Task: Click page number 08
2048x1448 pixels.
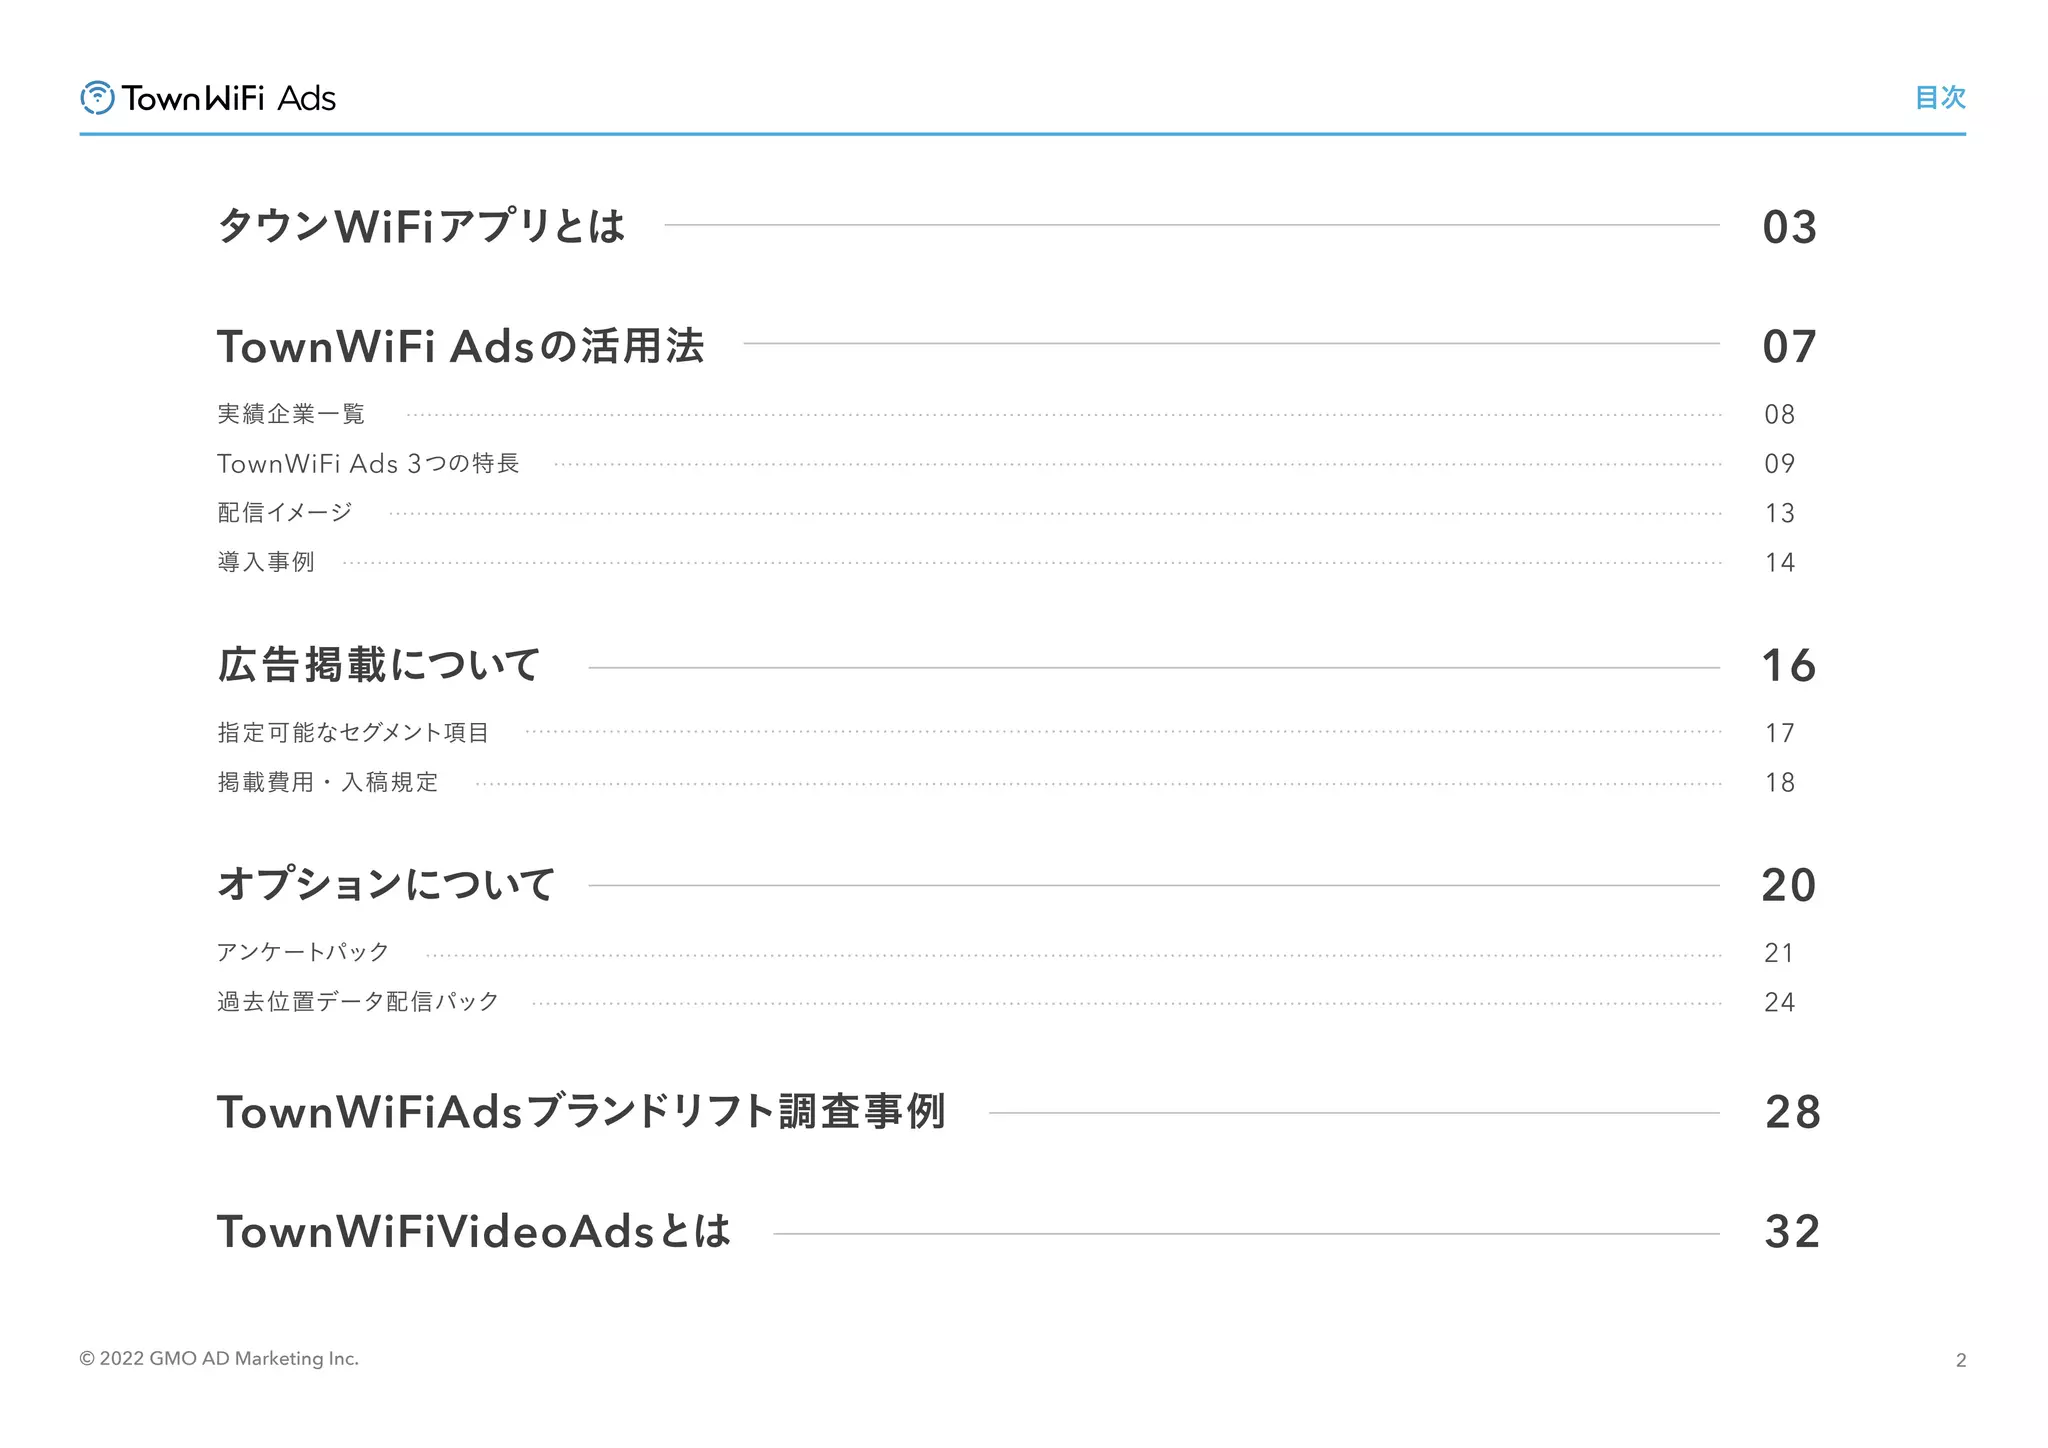Action: pyautogui.click(x=1779, y=414)
